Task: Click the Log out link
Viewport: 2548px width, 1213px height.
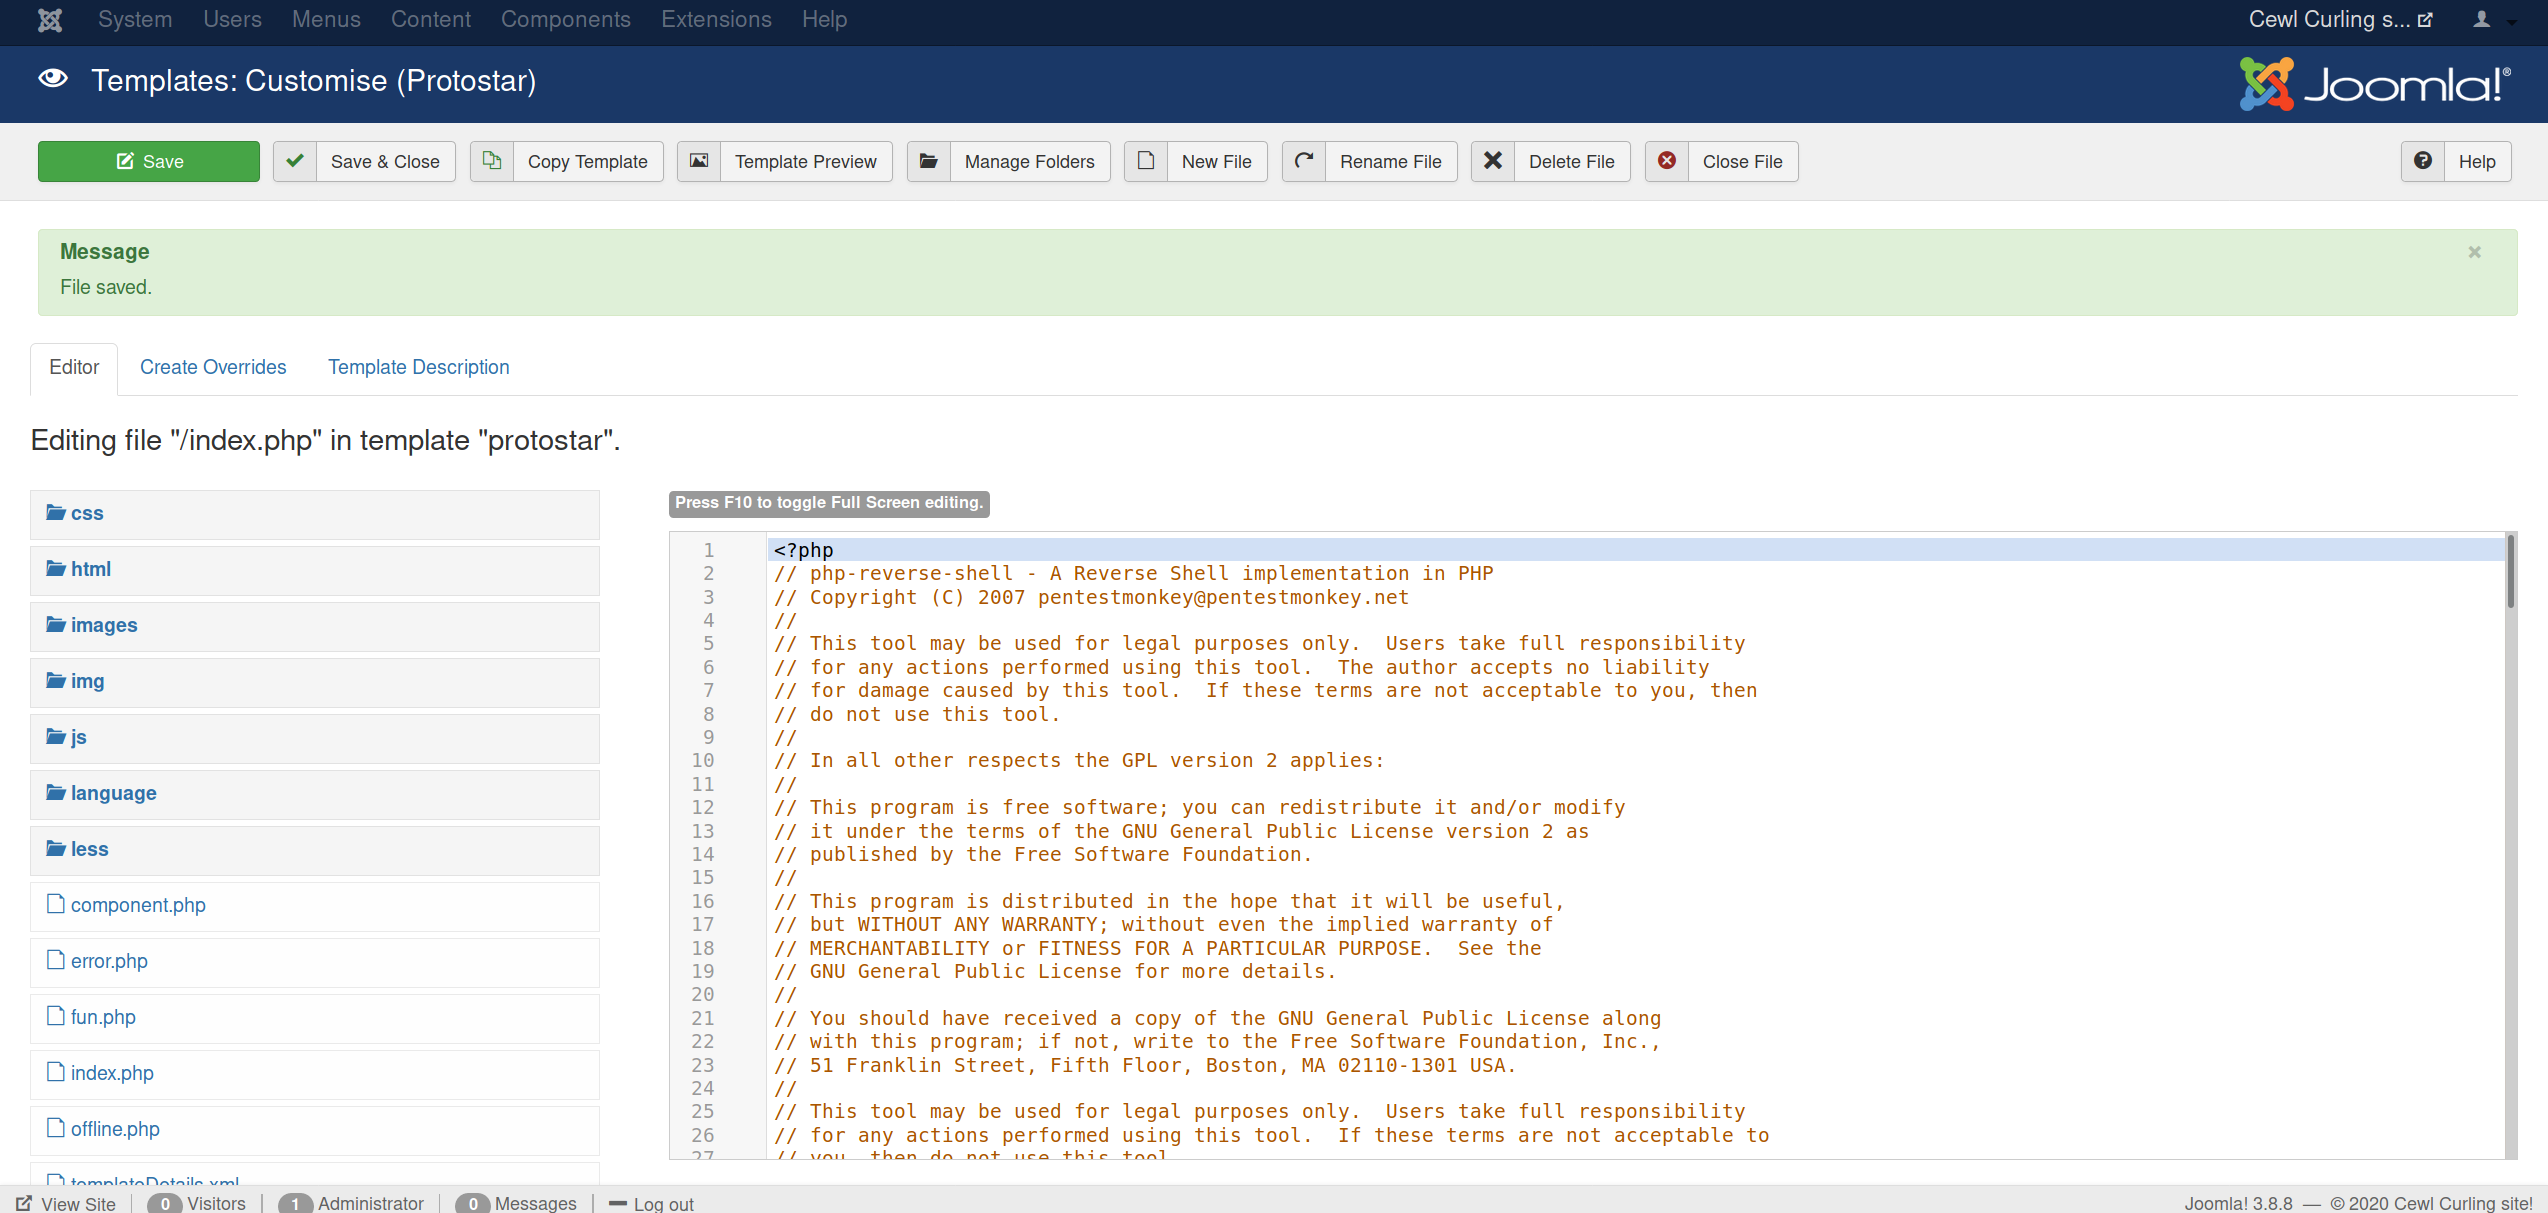Action: point(651,1203)
